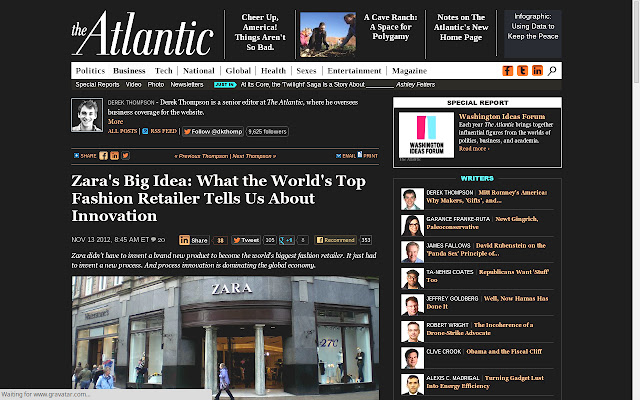The height and width of the screenshot is (400, 640).
Task: Open the Business section
Action: click(x=129, y=71)
